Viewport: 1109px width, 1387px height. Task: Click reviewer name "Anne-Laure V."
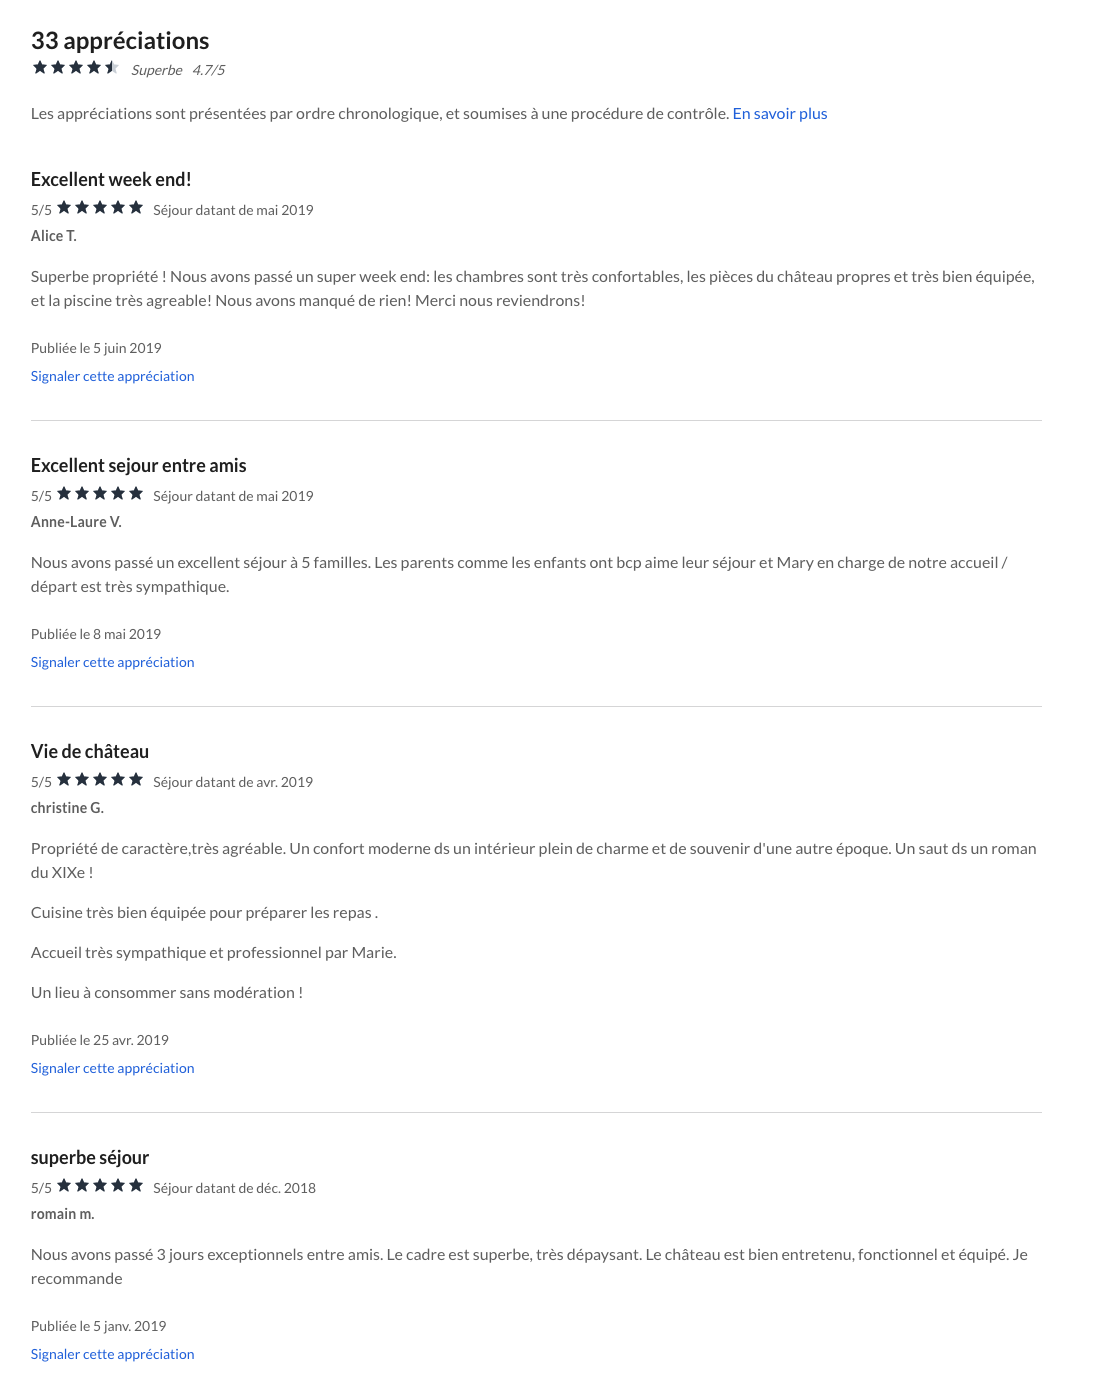(76, 522)
